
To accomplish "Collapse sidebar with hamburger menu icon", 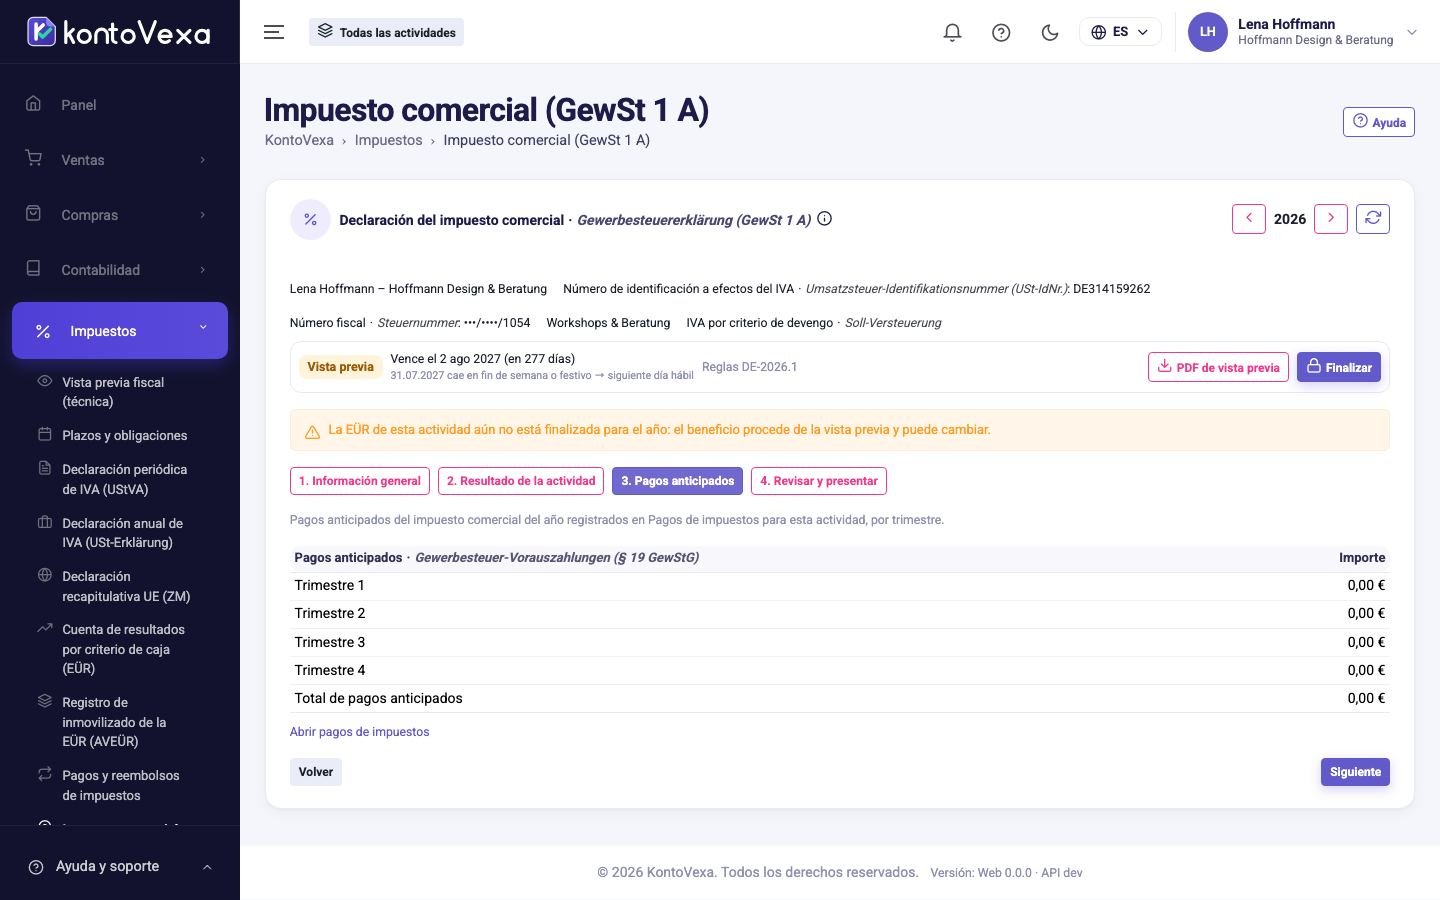I will 274,32.
